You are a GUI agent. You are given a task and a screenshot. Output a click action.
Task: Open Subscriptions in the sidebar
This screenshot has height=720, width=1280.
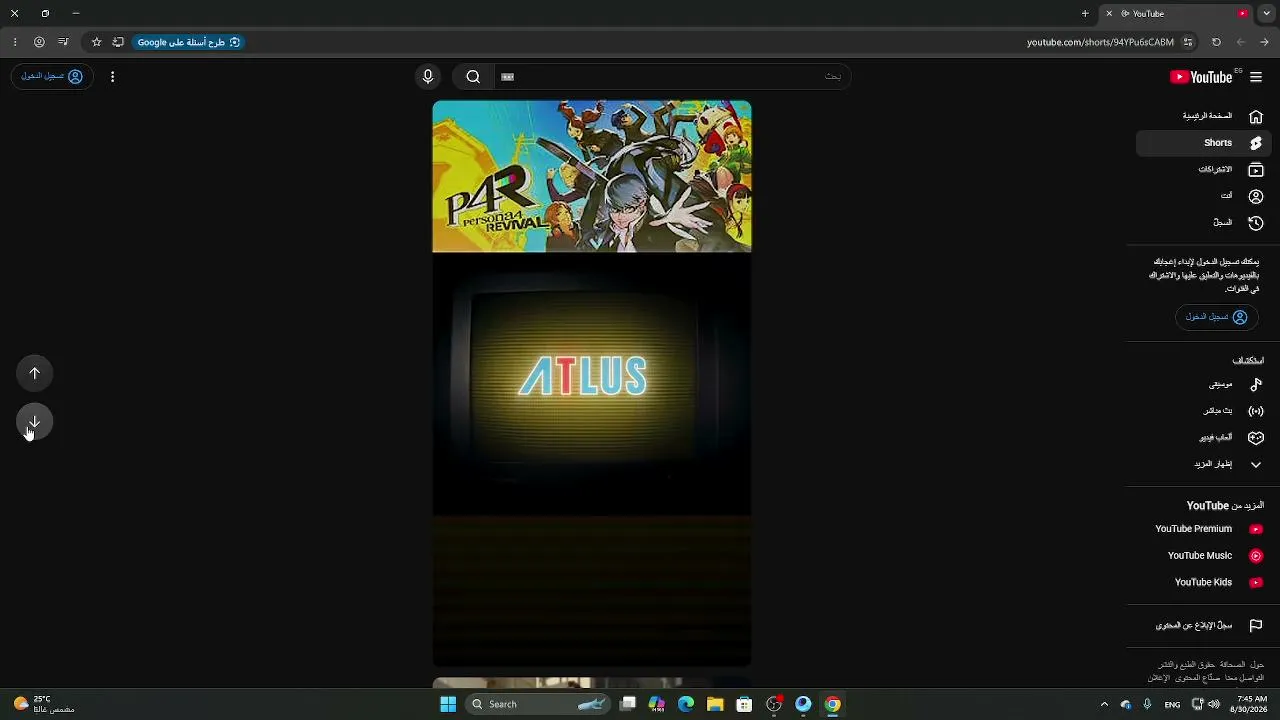tap(1204, 170)
